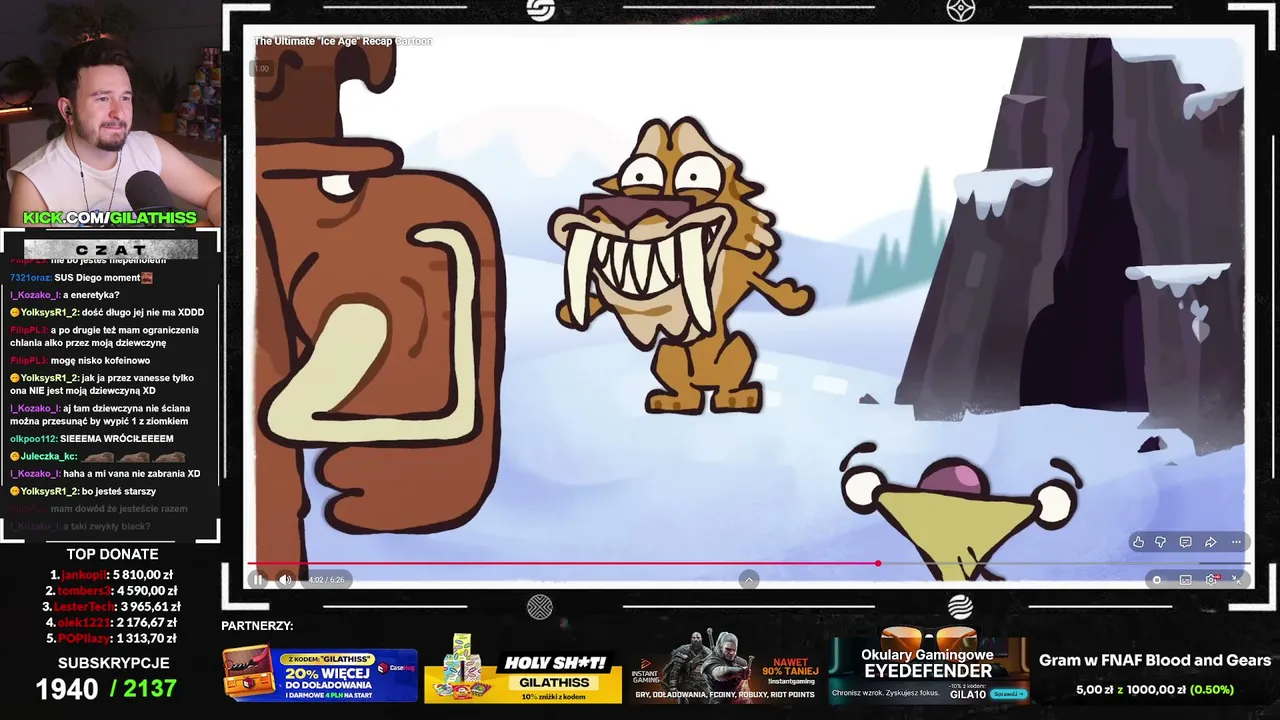Viewport: 1280px width, 720px height.
Task: Dislike the video with thumbs down
Action: [1161, 542]
